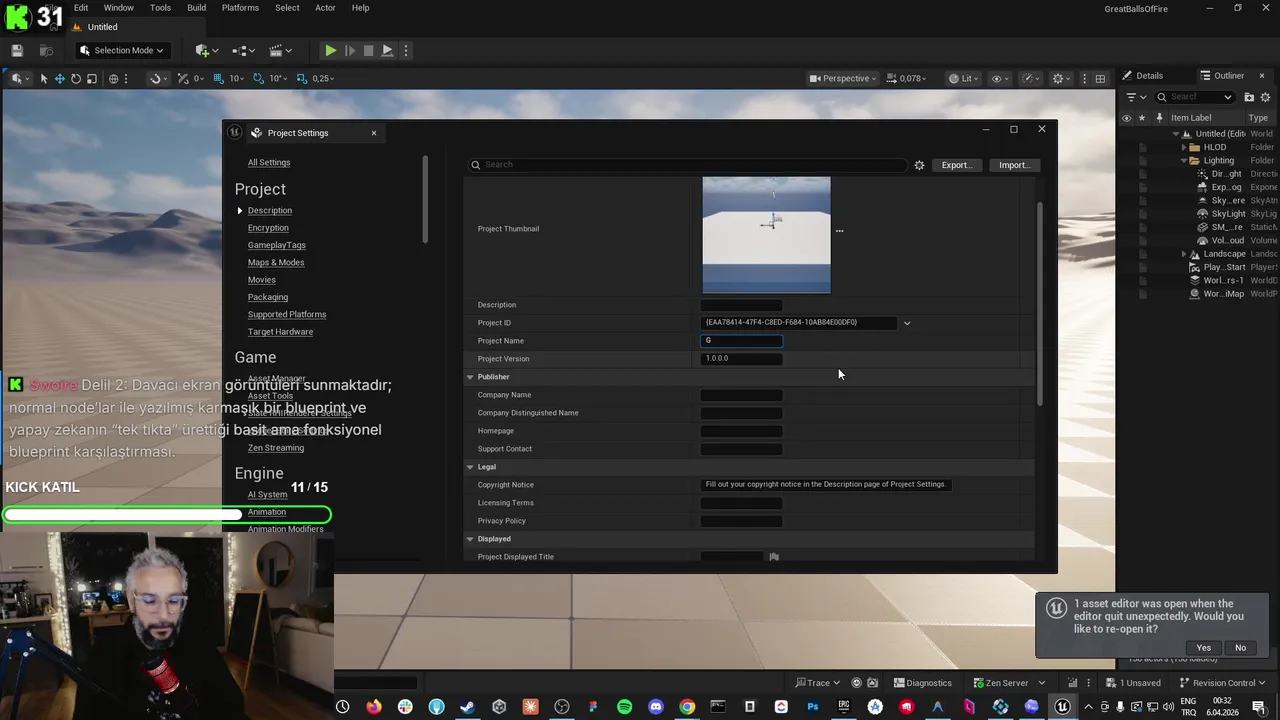Click Yes to re-open asset editor
The image size is (1280, 720).
tap(1203, 648)
